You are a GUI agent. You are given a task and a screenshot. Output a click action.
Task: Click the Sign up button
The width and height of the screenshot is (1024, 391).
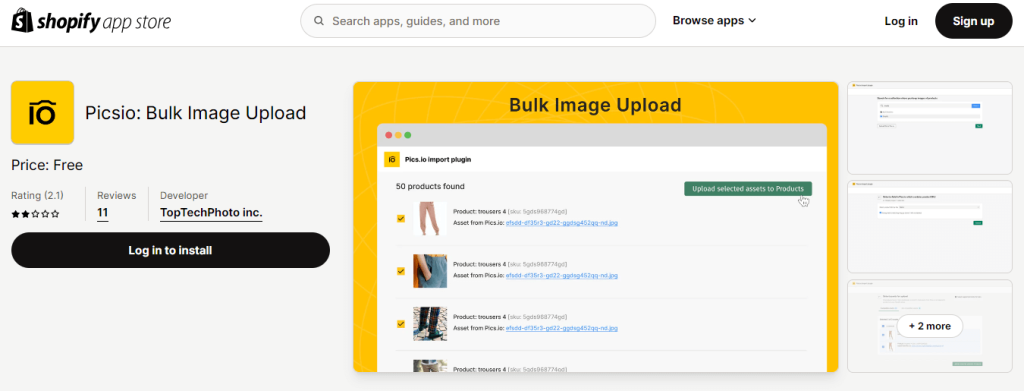pyautogui.click(x=973, y=21)
